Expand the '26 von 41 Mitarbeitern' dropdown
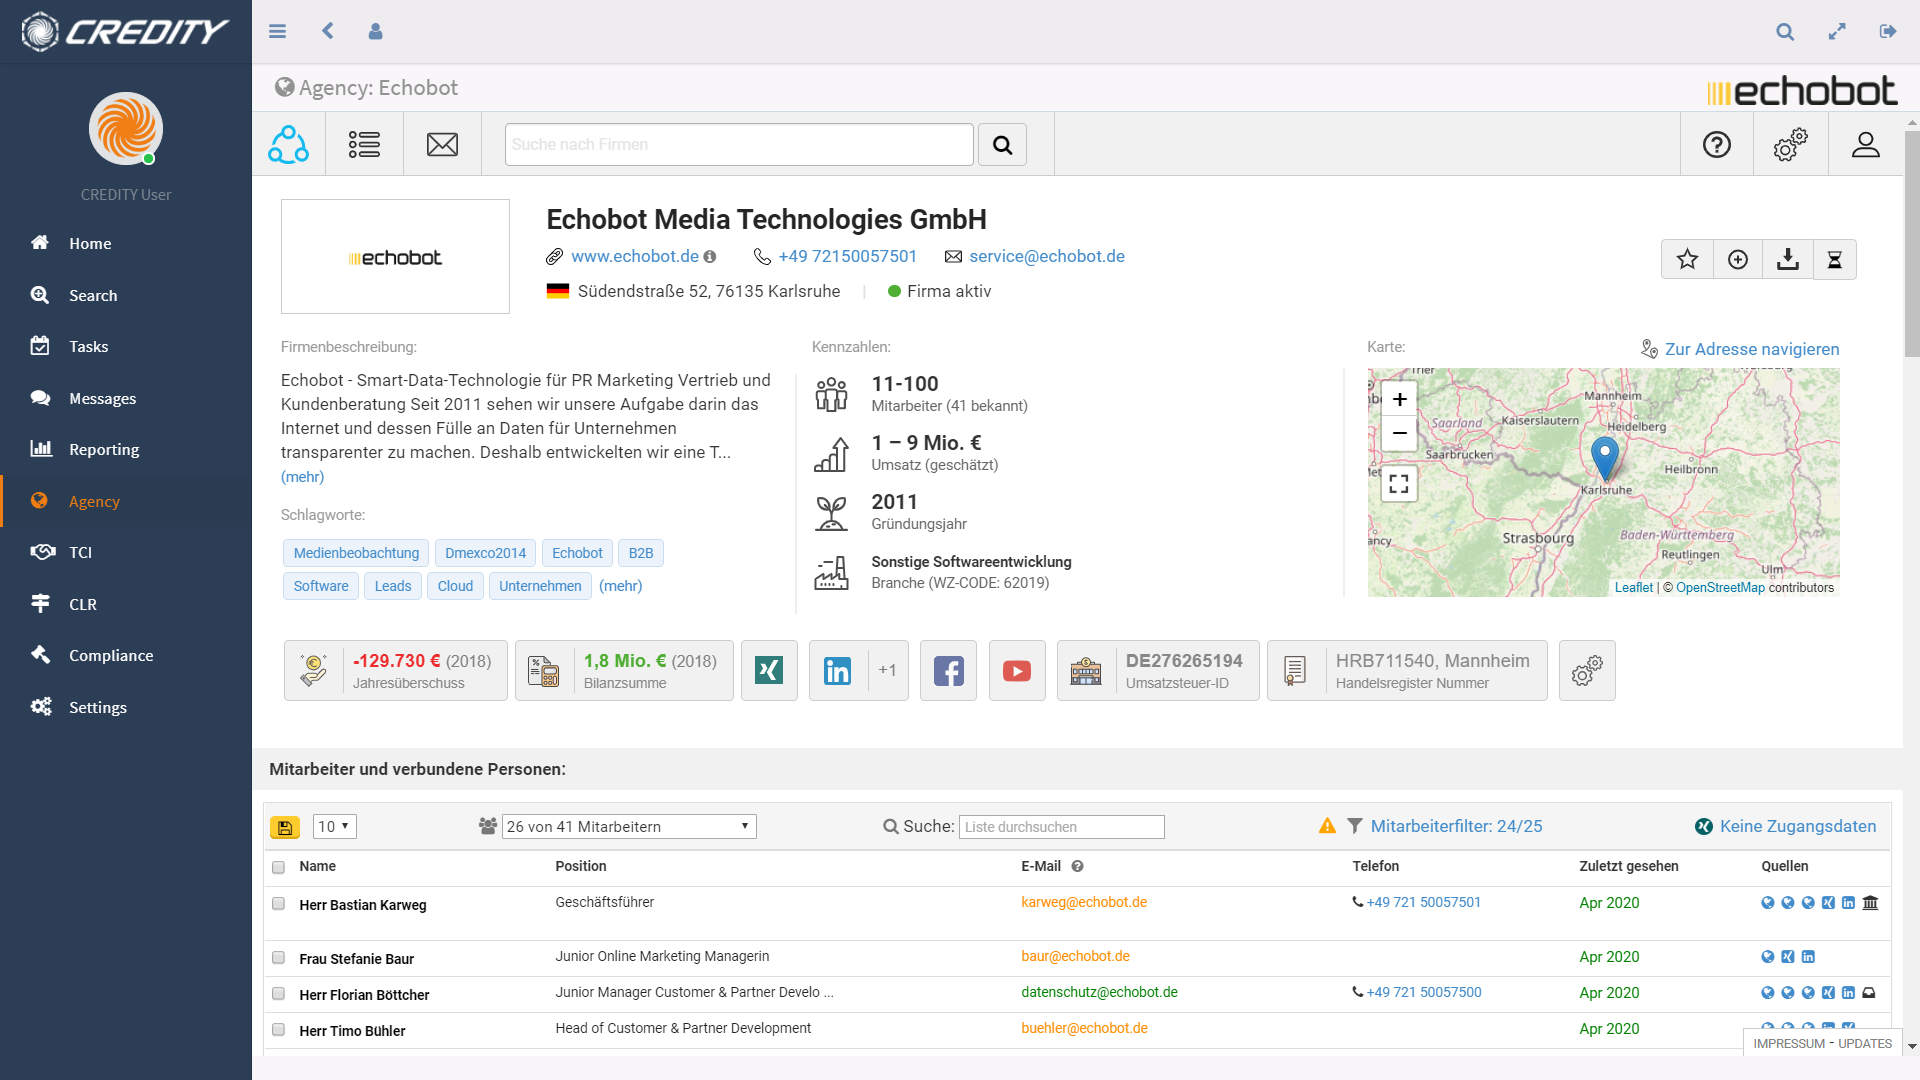 coord(629,827)
